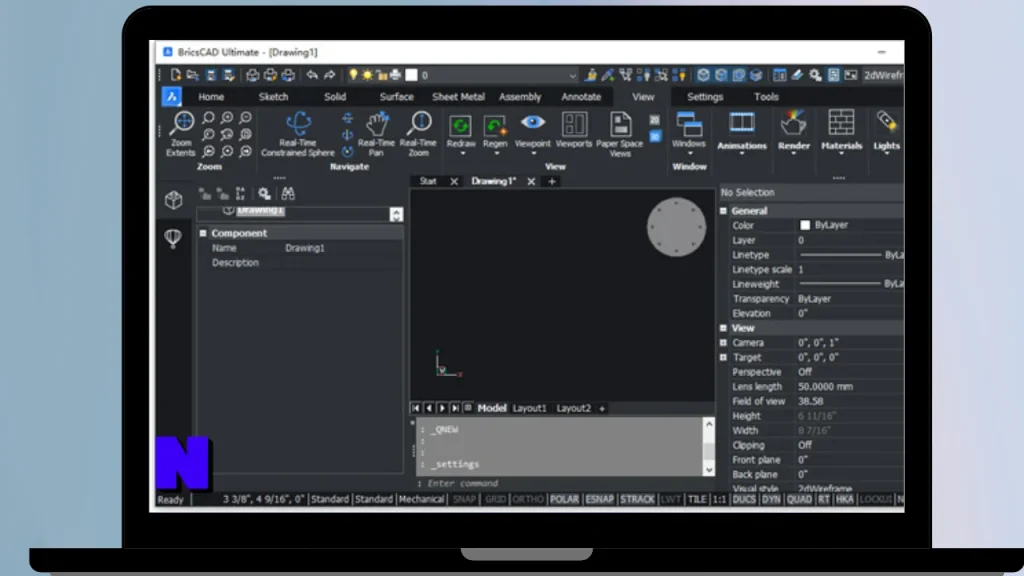Activate Real-Time Constrained Sphere orbit
This screenshot has width=1024, height=576.
[298, 133]
